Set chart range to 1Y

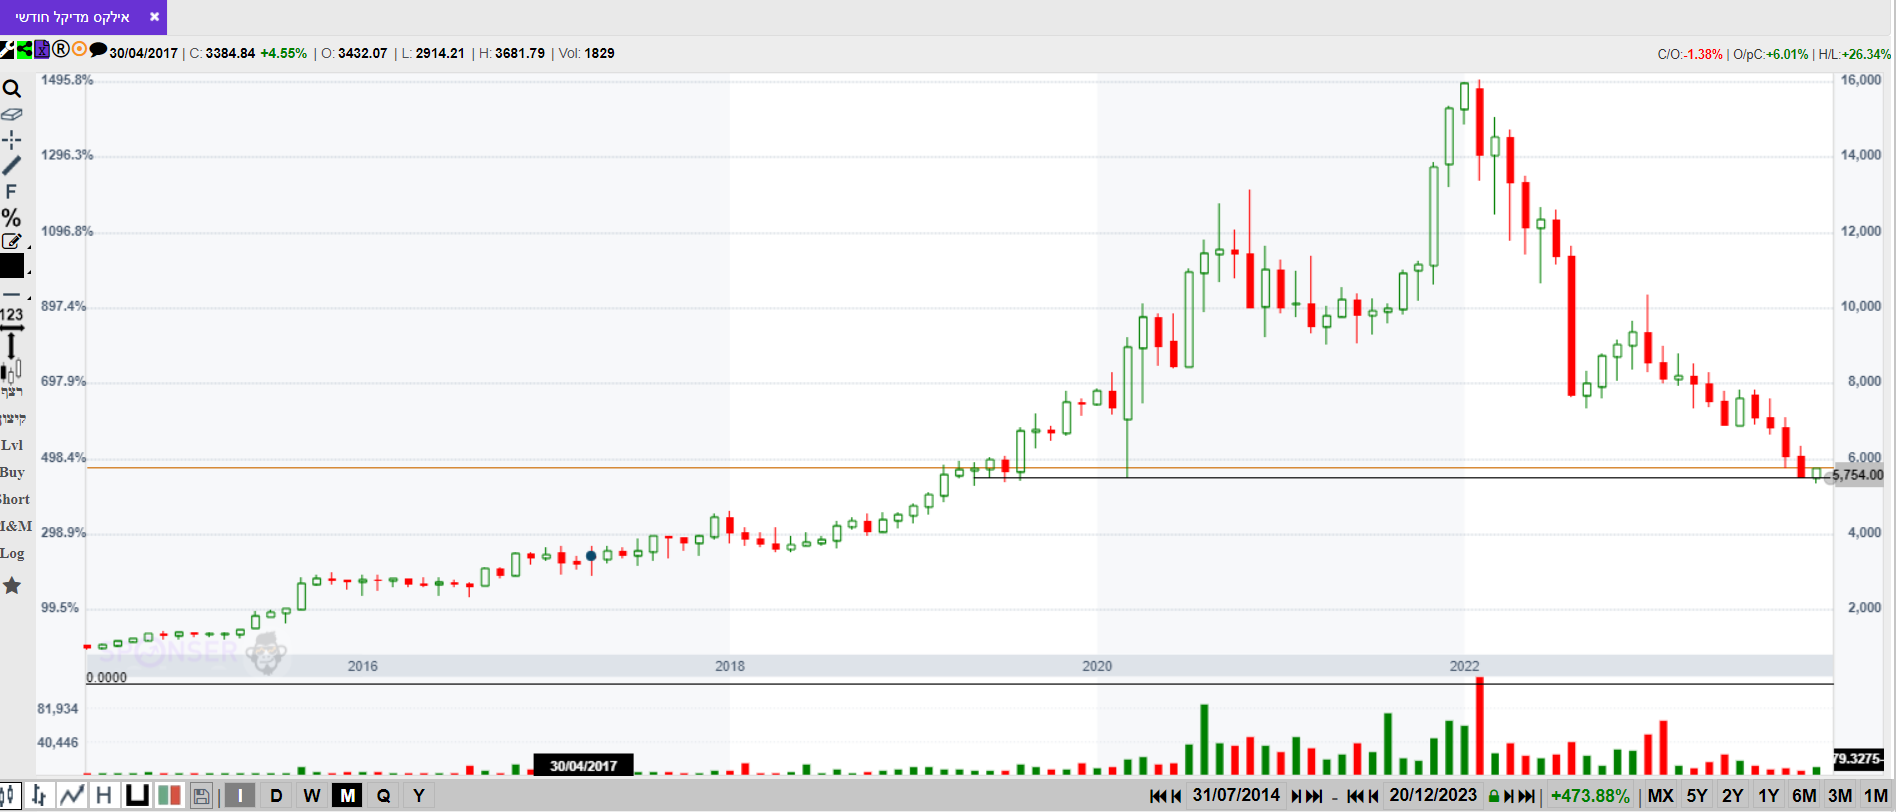[x=1769, y=796]
